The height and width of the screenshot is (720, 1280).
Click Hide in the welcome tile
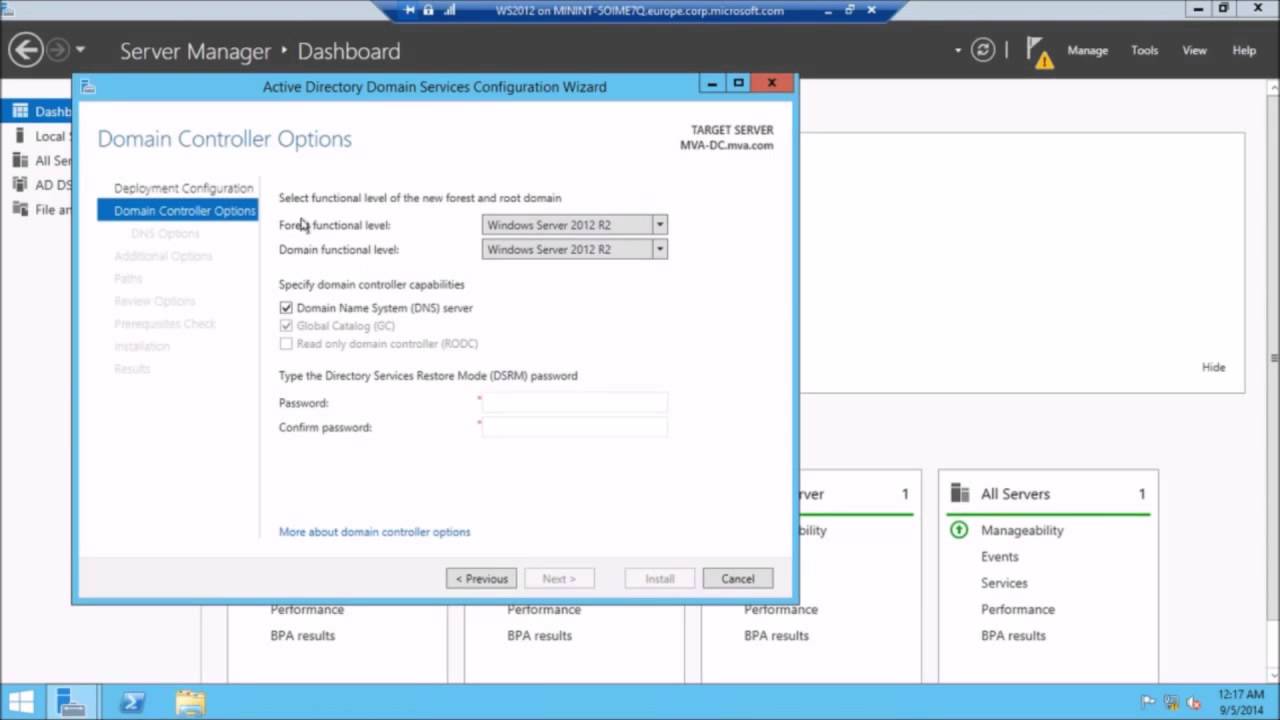point(1213,367)
